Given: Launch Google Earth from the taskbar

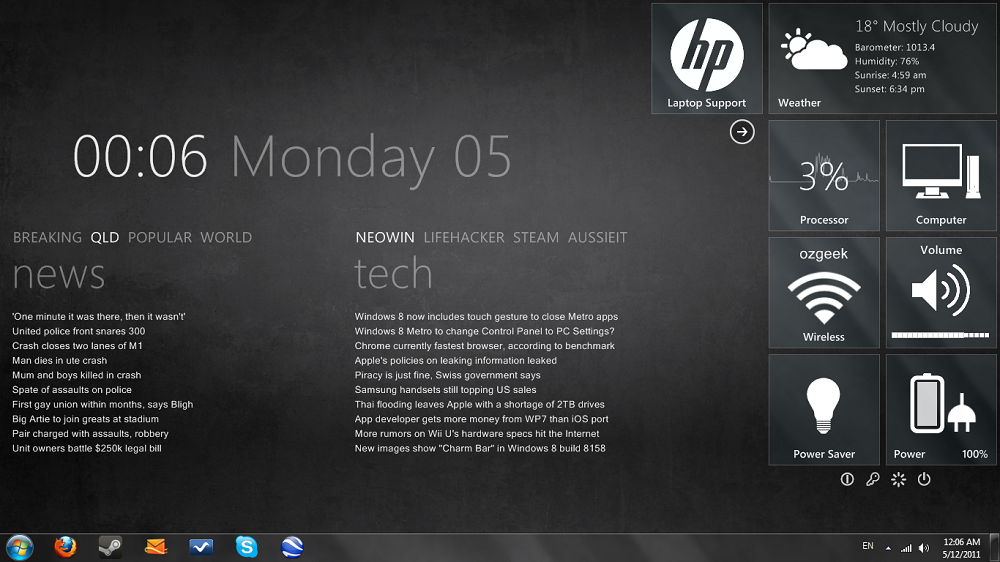Looking at the screenshot, I should [x=292, y=547].
